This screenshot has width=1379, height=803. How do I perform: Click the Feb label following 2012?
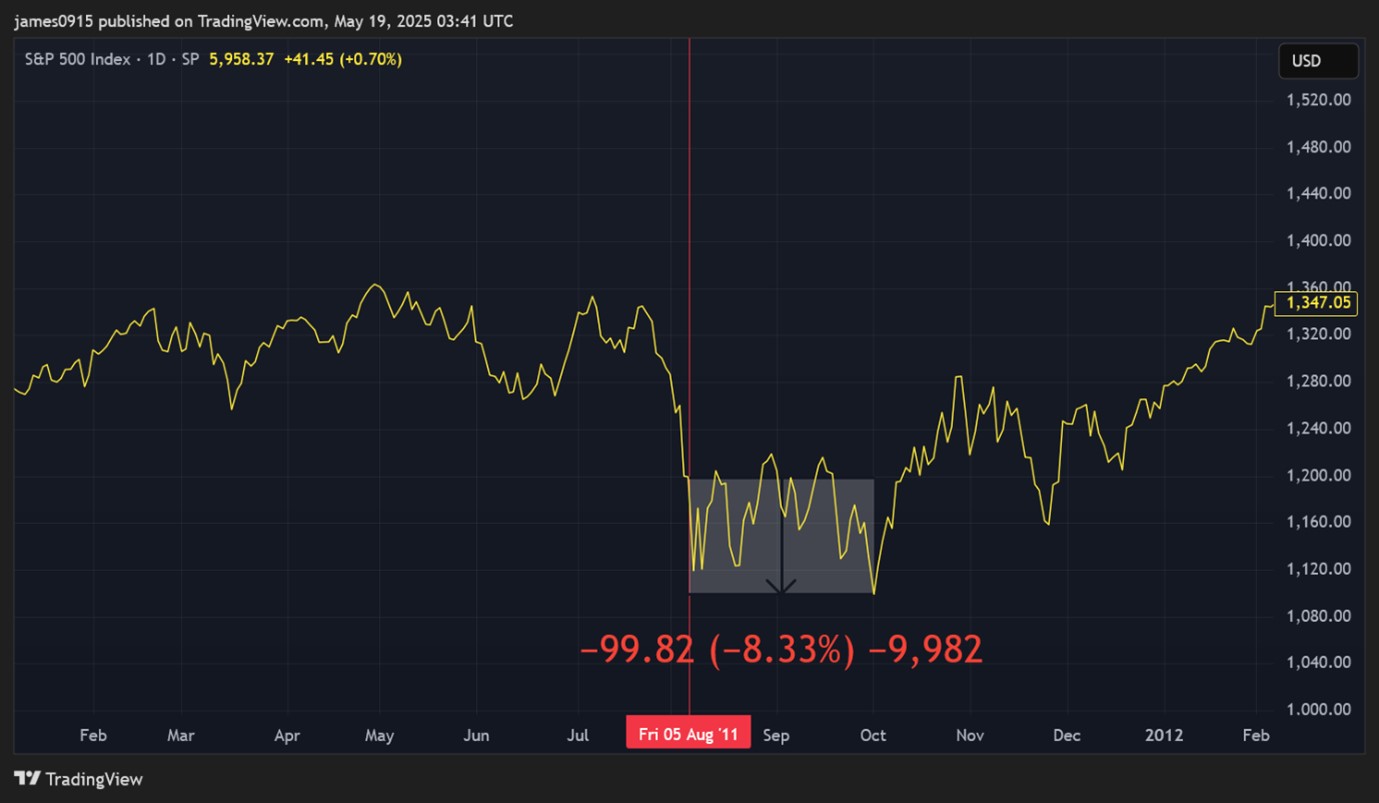coord(1256,735)
